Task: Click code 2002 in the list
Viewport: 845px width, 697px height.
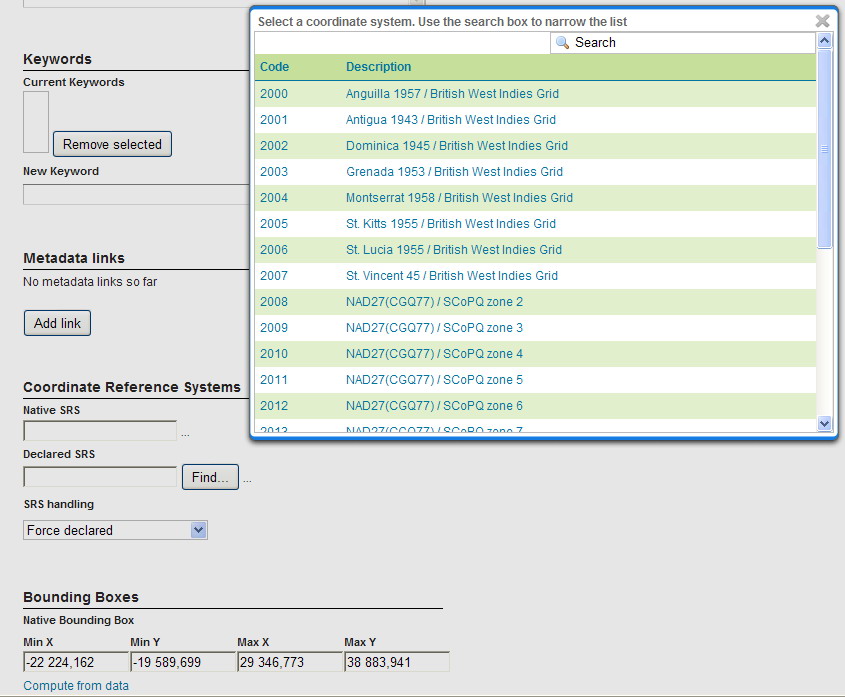Action: coord(274,146)
